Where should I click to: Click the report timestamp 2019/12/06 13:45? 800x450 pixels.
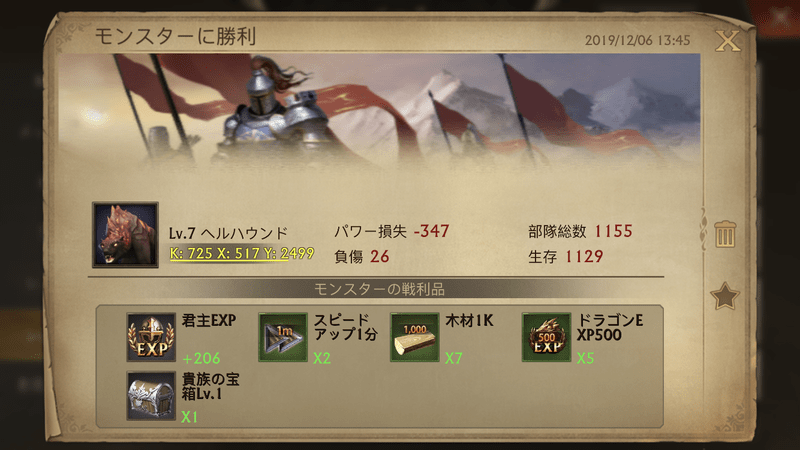click(637, 40)
